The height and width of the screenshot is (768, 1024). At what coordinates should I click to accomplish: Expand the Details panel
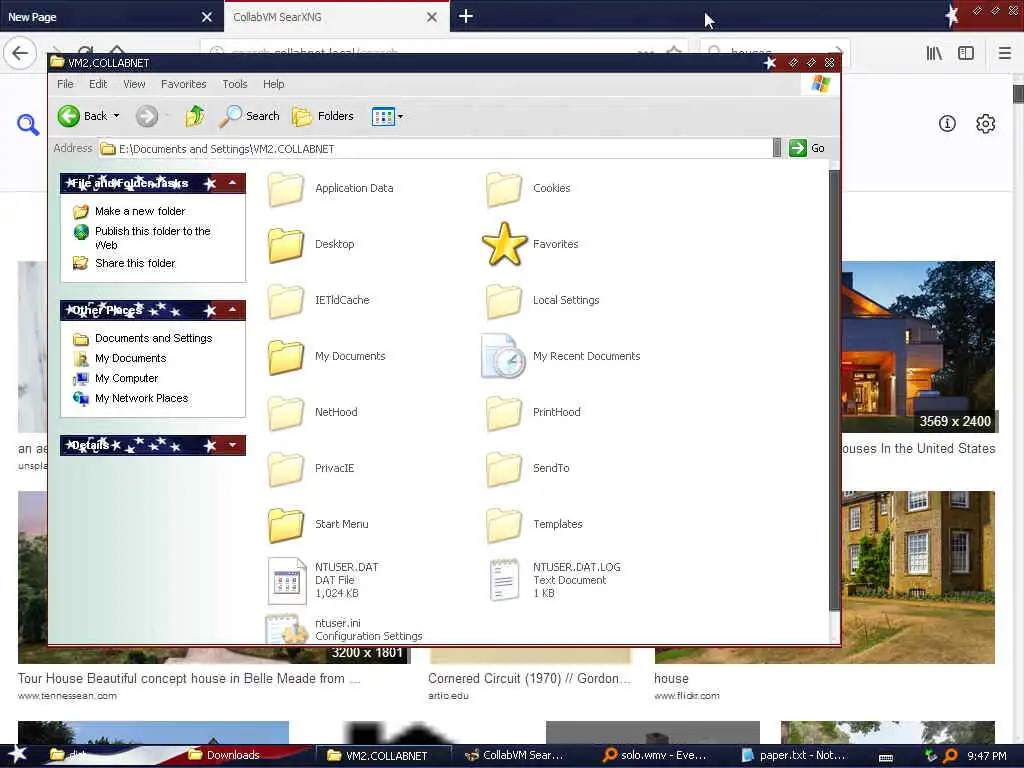click(232, 445)
